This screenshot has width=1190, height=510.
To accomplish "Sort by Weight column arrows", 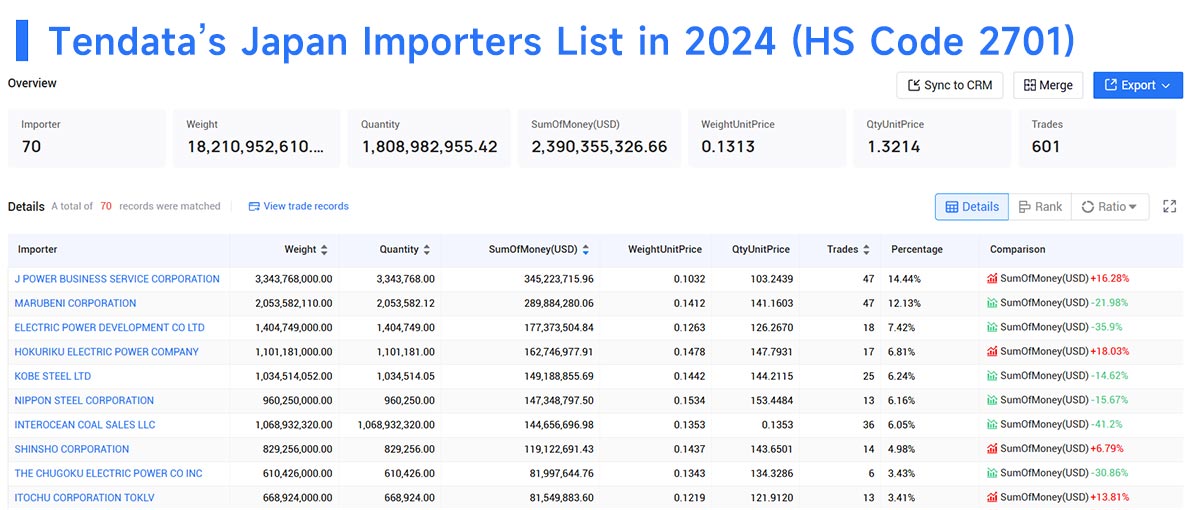I will tap(325, 249).
